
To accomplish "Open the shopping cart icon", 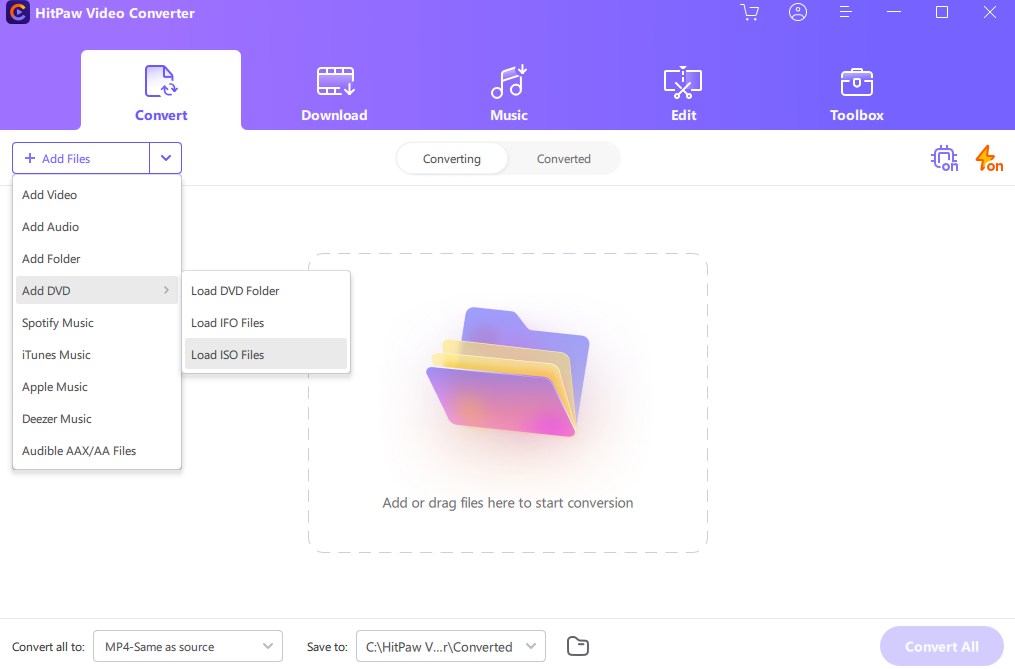I will [750, 12].
